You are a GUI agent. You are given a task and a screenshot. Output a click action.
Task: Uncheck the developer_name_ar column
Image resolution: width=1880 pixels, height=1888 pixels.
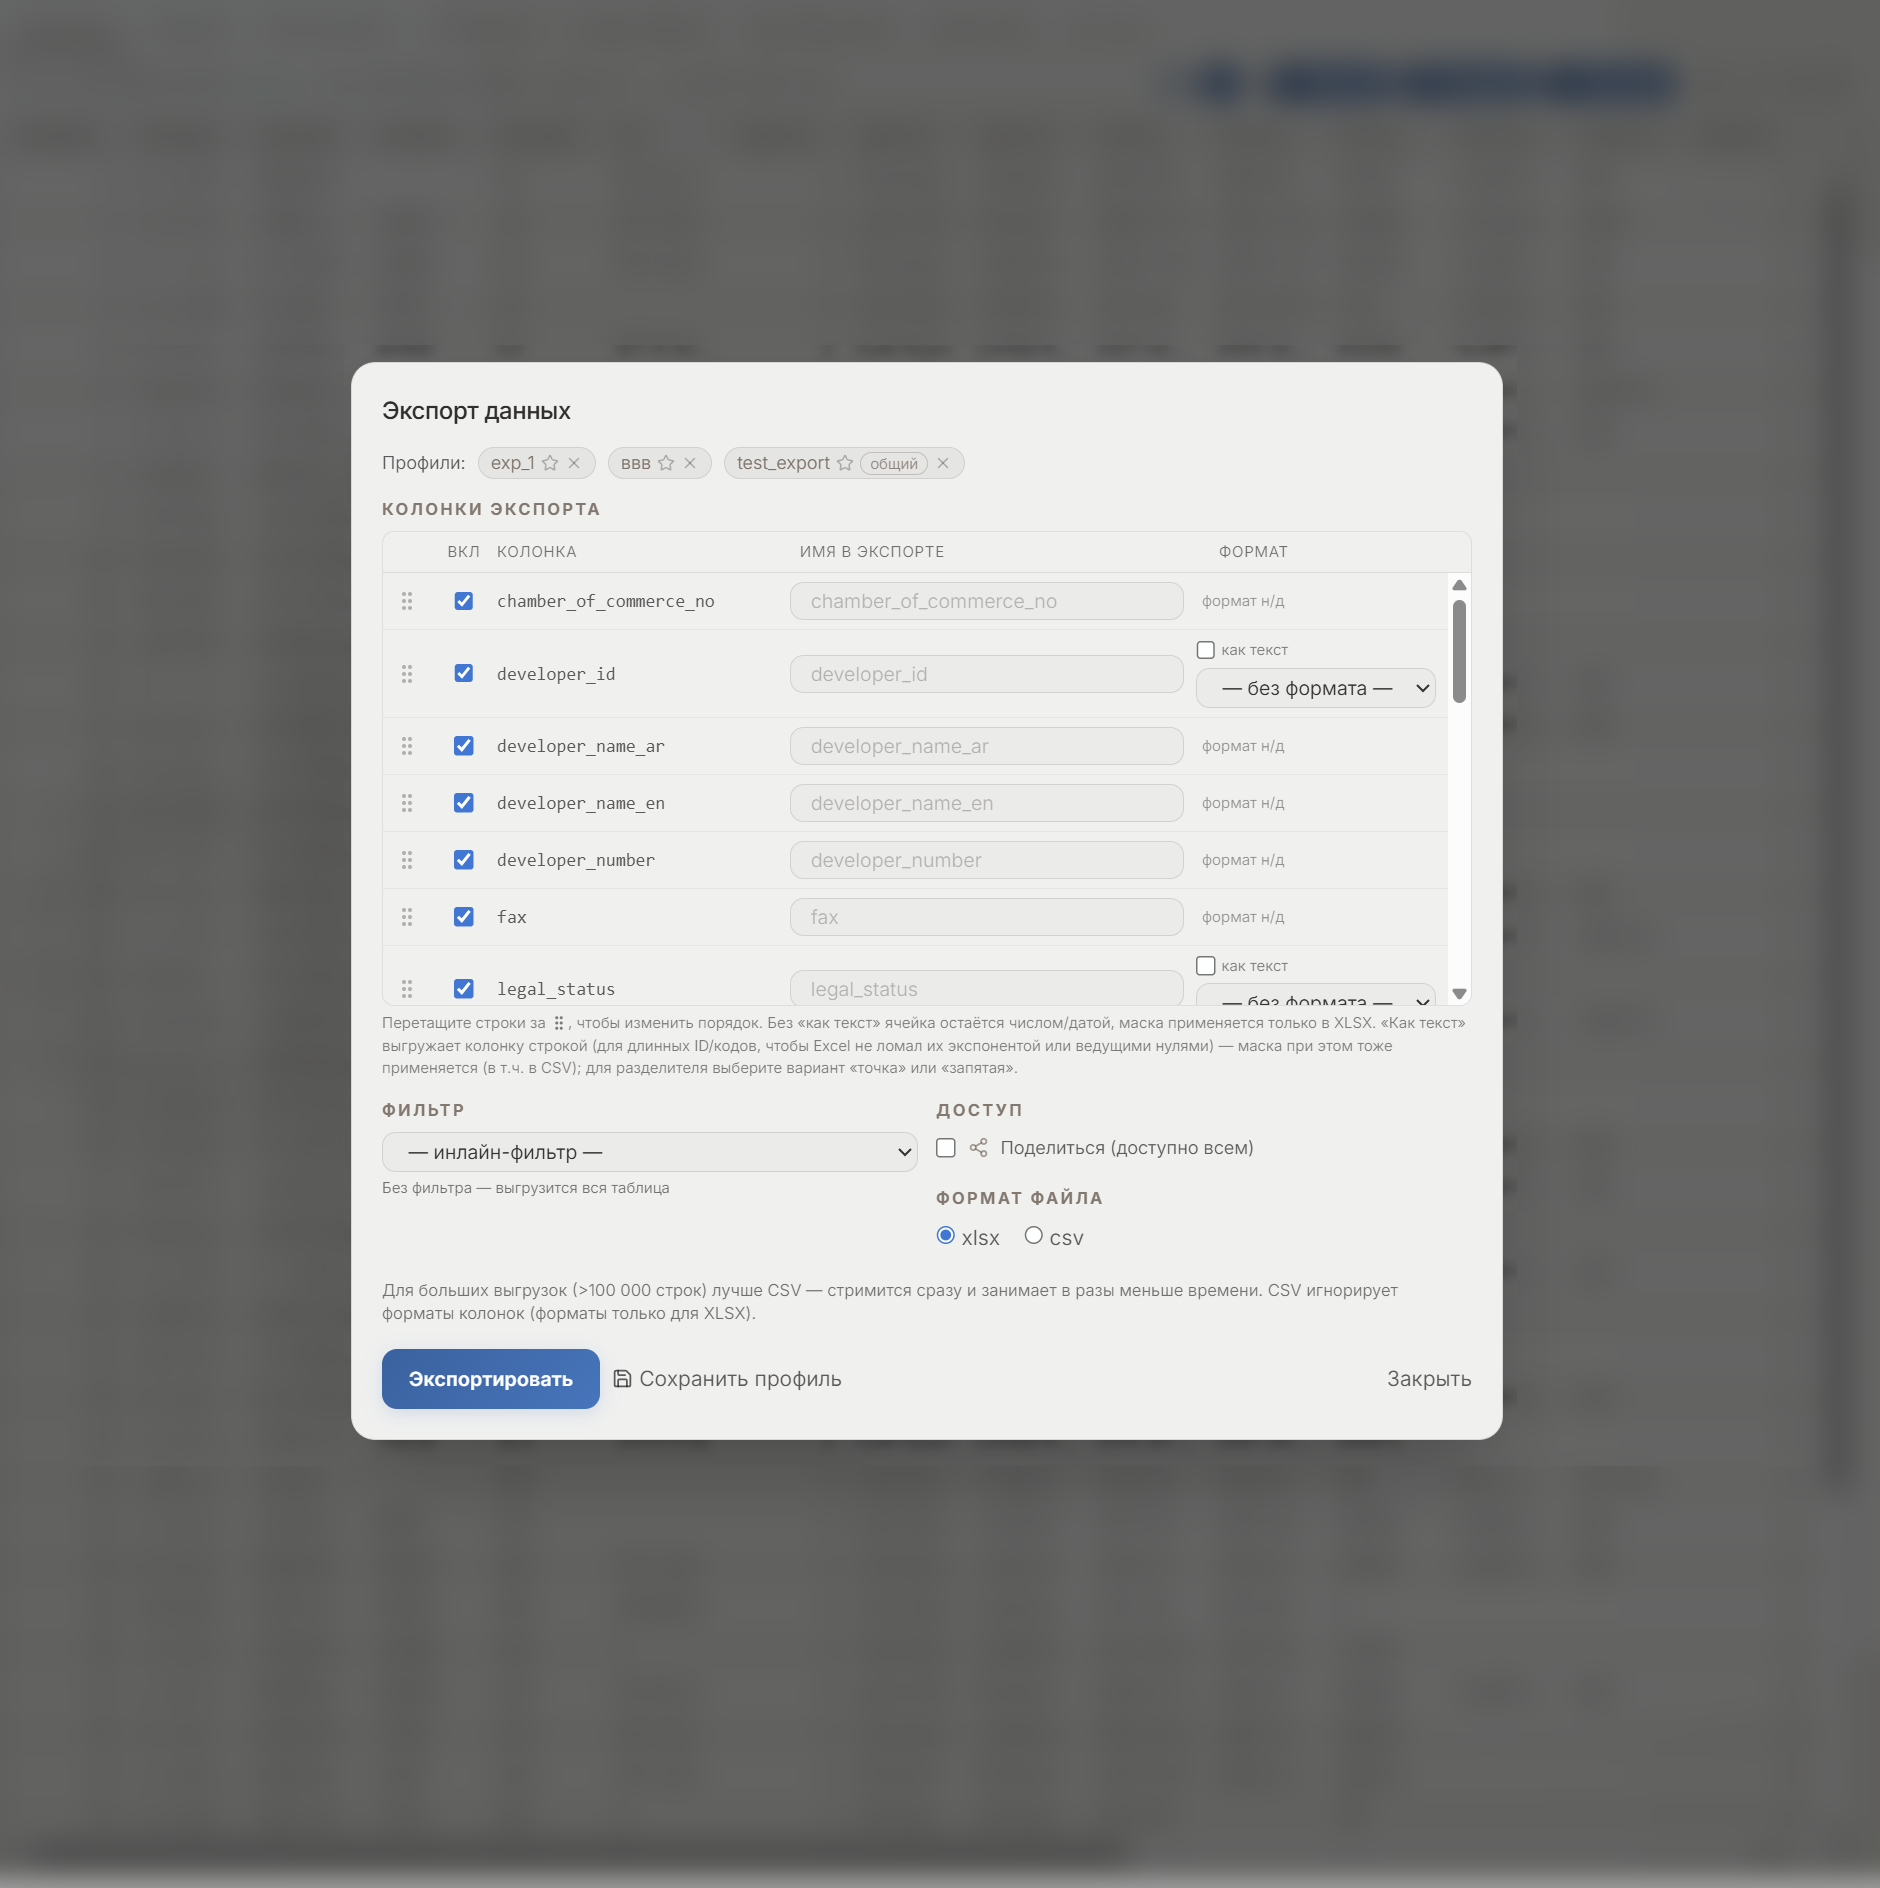point(464,746)
